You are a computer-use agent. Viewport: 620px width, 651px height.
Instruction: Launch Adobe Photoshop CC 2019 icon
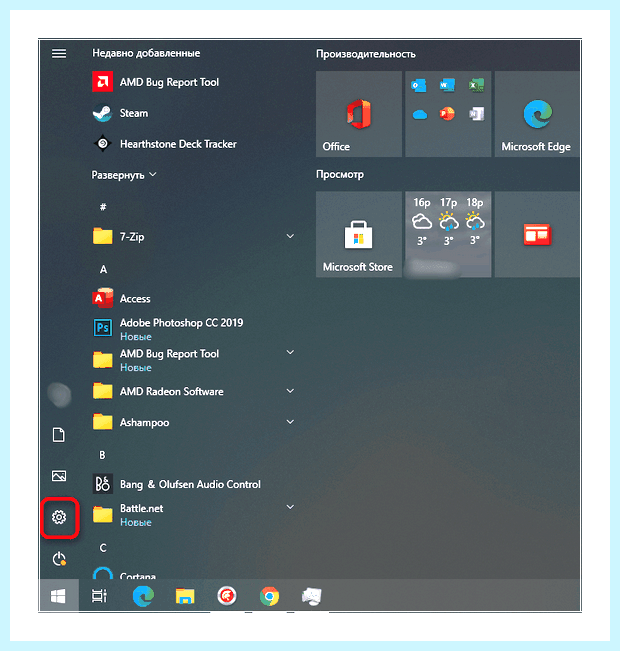click(x=102, y=329)
